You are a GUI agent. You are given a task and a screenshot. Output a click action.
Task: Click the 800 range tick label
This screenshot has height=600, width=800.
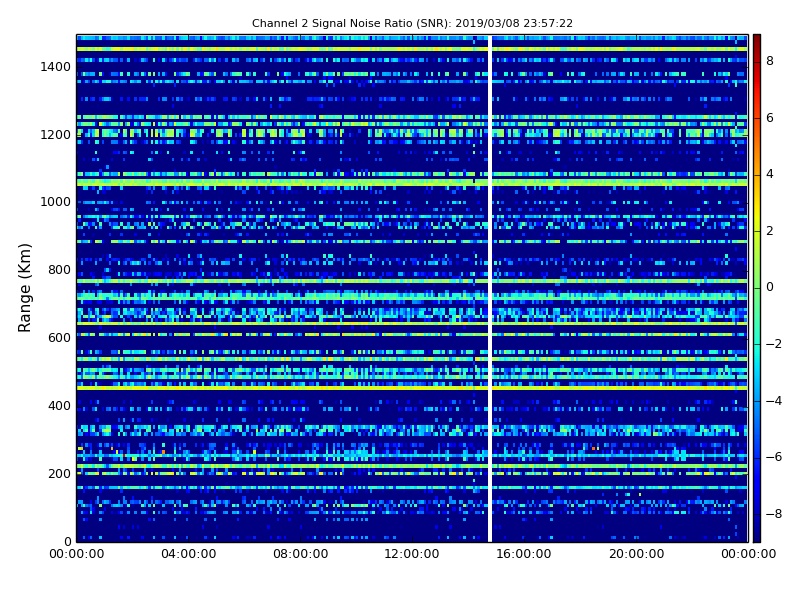click(x=59, y=270)
